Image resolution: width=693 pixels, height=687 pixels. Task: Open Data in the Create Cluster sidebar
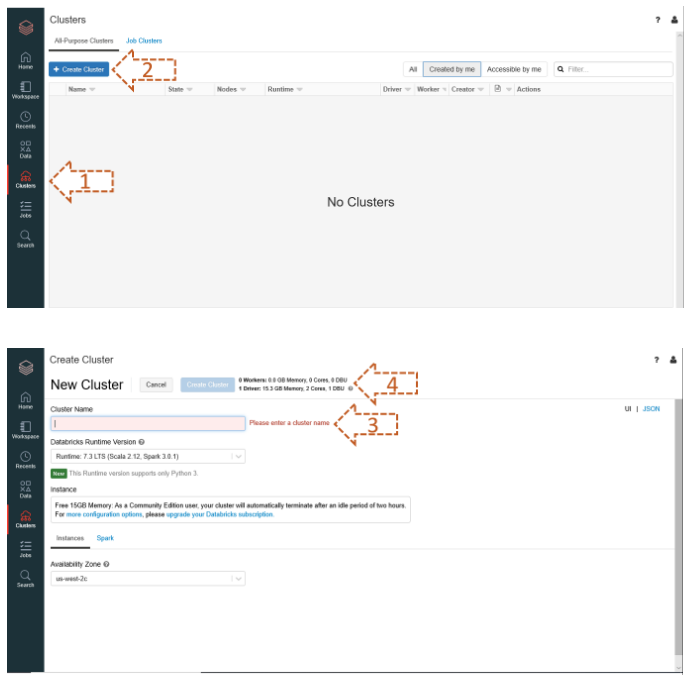[26, 489]
